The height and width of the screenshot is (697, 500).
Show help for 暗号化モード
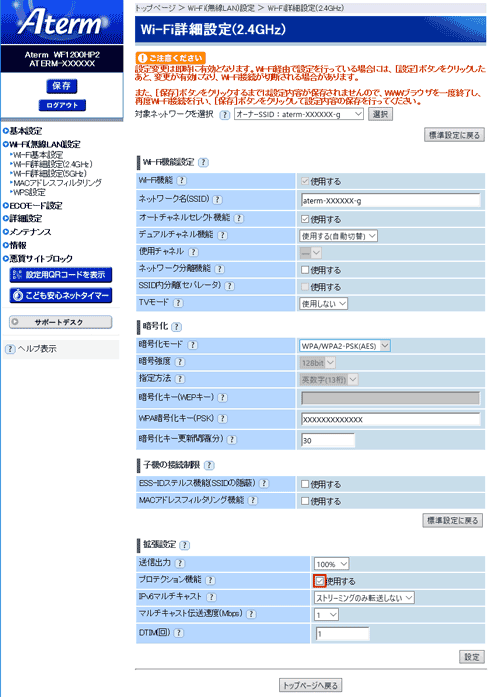coord(192,345)
